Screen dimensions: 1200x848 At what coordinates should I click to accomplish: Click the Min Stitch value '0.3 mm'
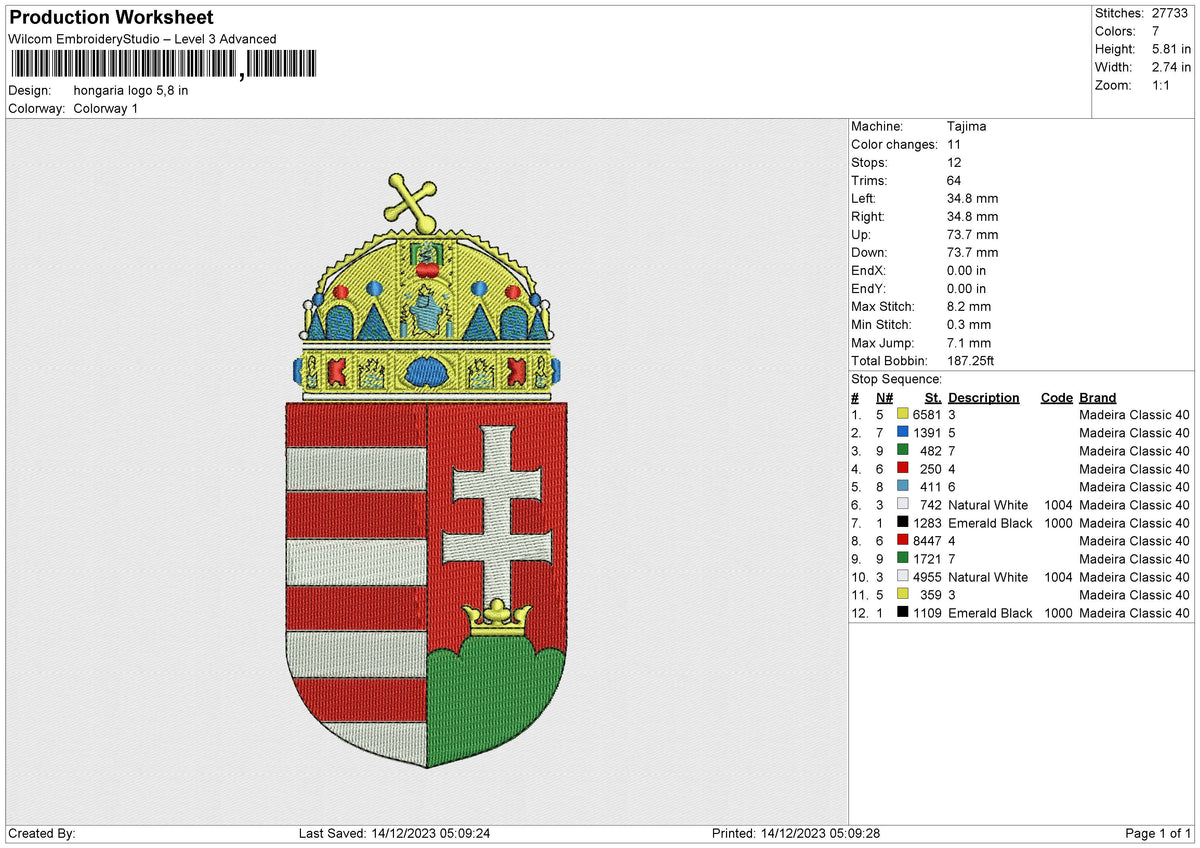tap(969, 325)
